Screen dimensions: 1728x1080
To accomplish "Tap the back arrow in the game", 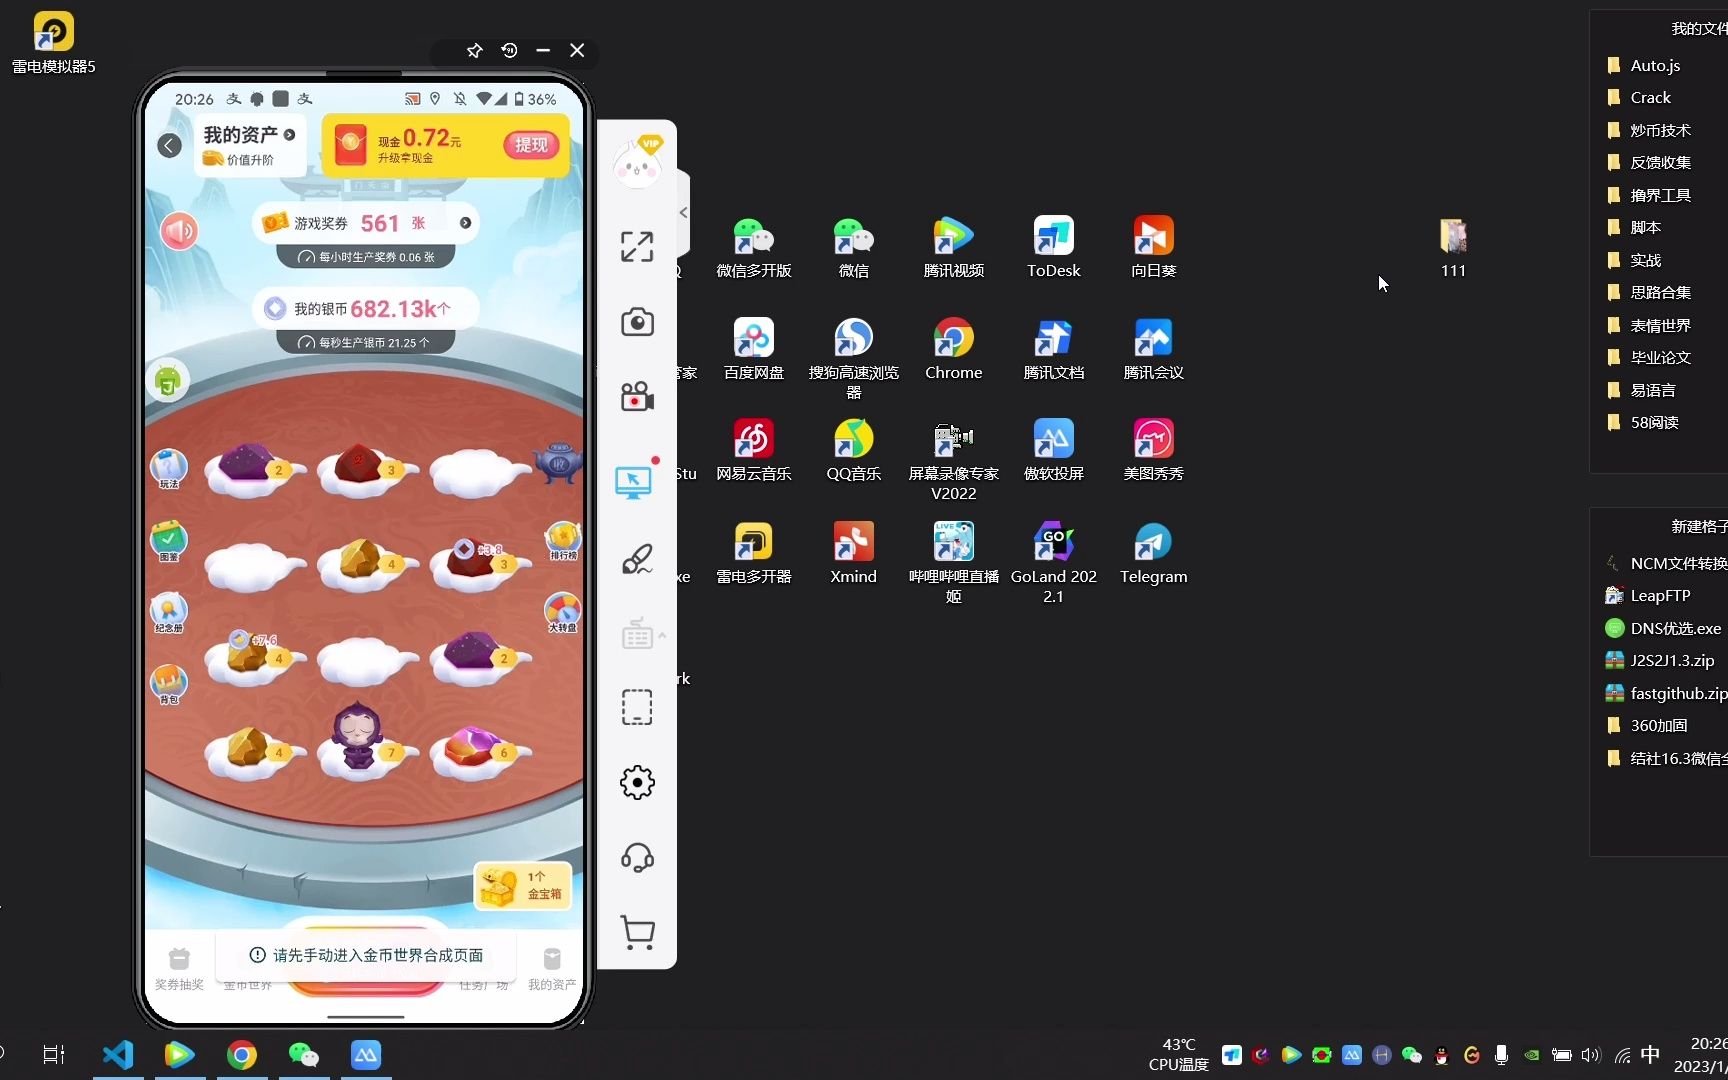I will tap(170, 146).
